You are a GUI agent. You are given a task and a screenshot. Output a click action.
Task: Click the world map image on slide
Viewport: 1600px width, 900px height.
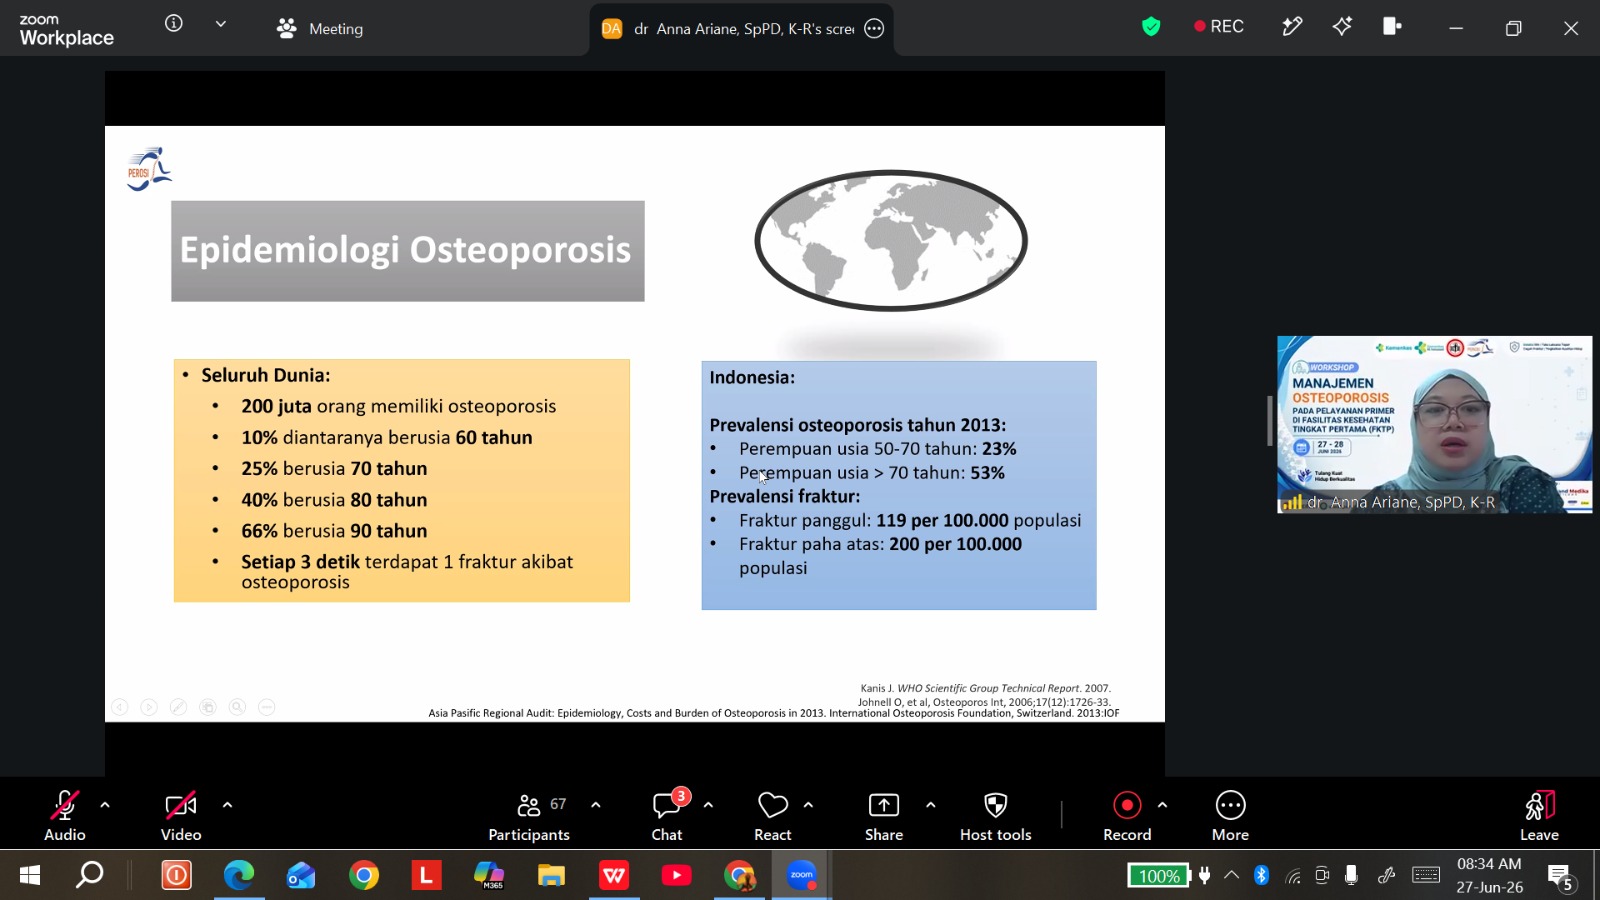[x=891, y=241]
